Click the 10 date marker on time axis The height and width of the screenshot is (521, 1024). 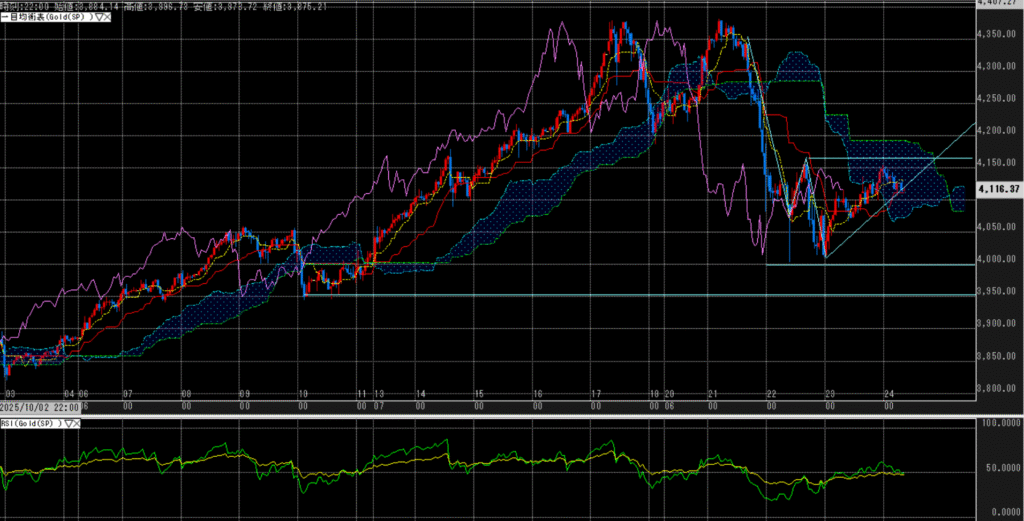303,395
